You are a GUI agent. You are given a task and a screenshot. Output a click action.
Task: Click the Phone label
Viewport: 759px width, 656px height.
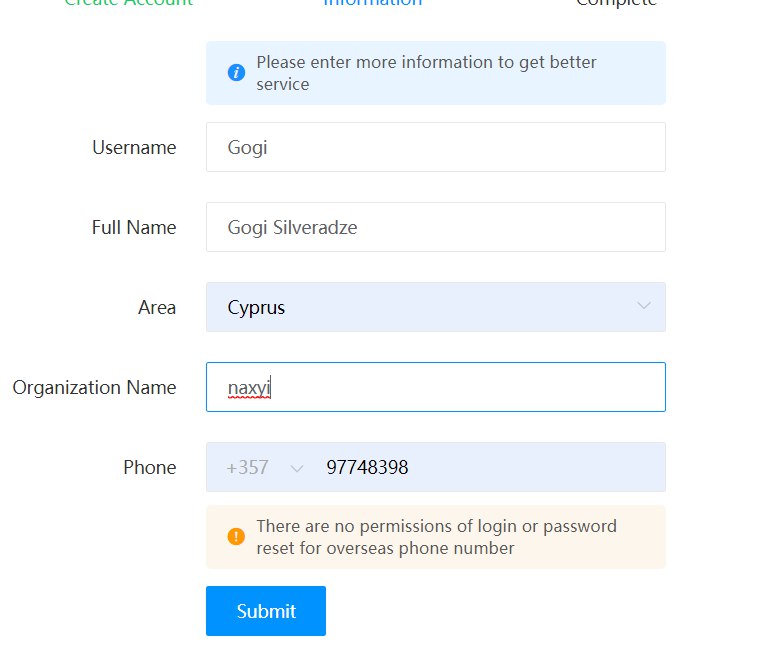pos(150,467)
